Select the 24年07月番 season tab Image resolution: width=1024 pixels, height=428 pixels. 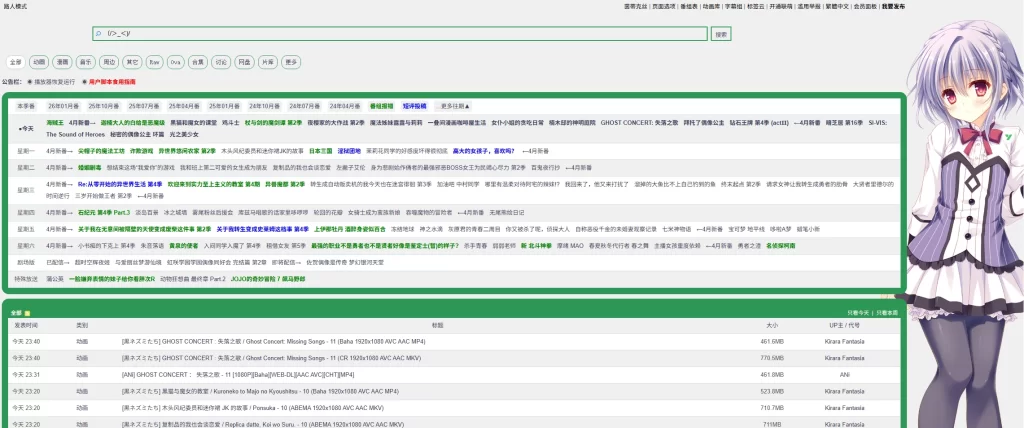coord(304,106)
